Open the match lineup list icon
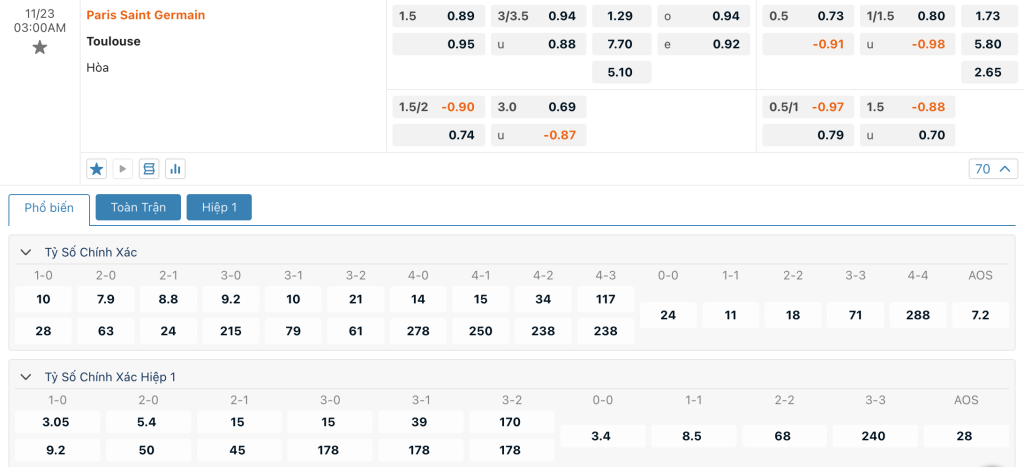Screen dimensions: 1024x467 click(x=149, y=169)
